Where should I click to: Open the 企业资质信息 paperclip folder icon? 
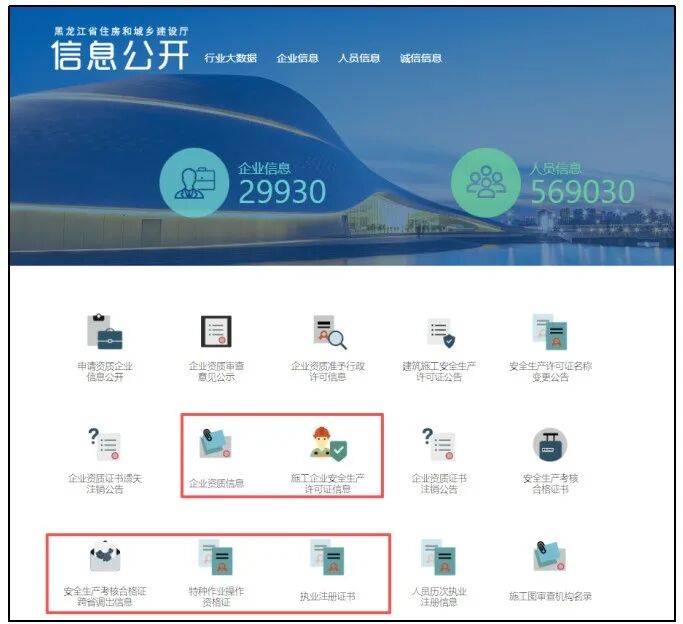[216, 443]
